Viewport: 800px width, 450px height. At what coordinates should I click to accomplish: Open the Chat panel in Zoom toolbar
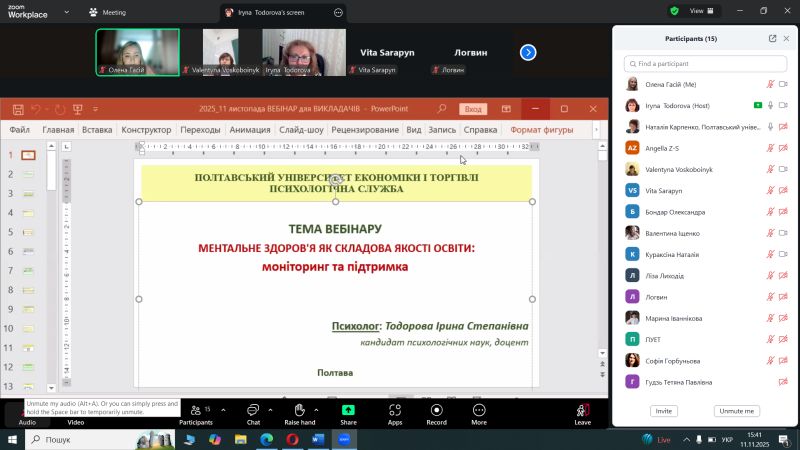[253, 410]
